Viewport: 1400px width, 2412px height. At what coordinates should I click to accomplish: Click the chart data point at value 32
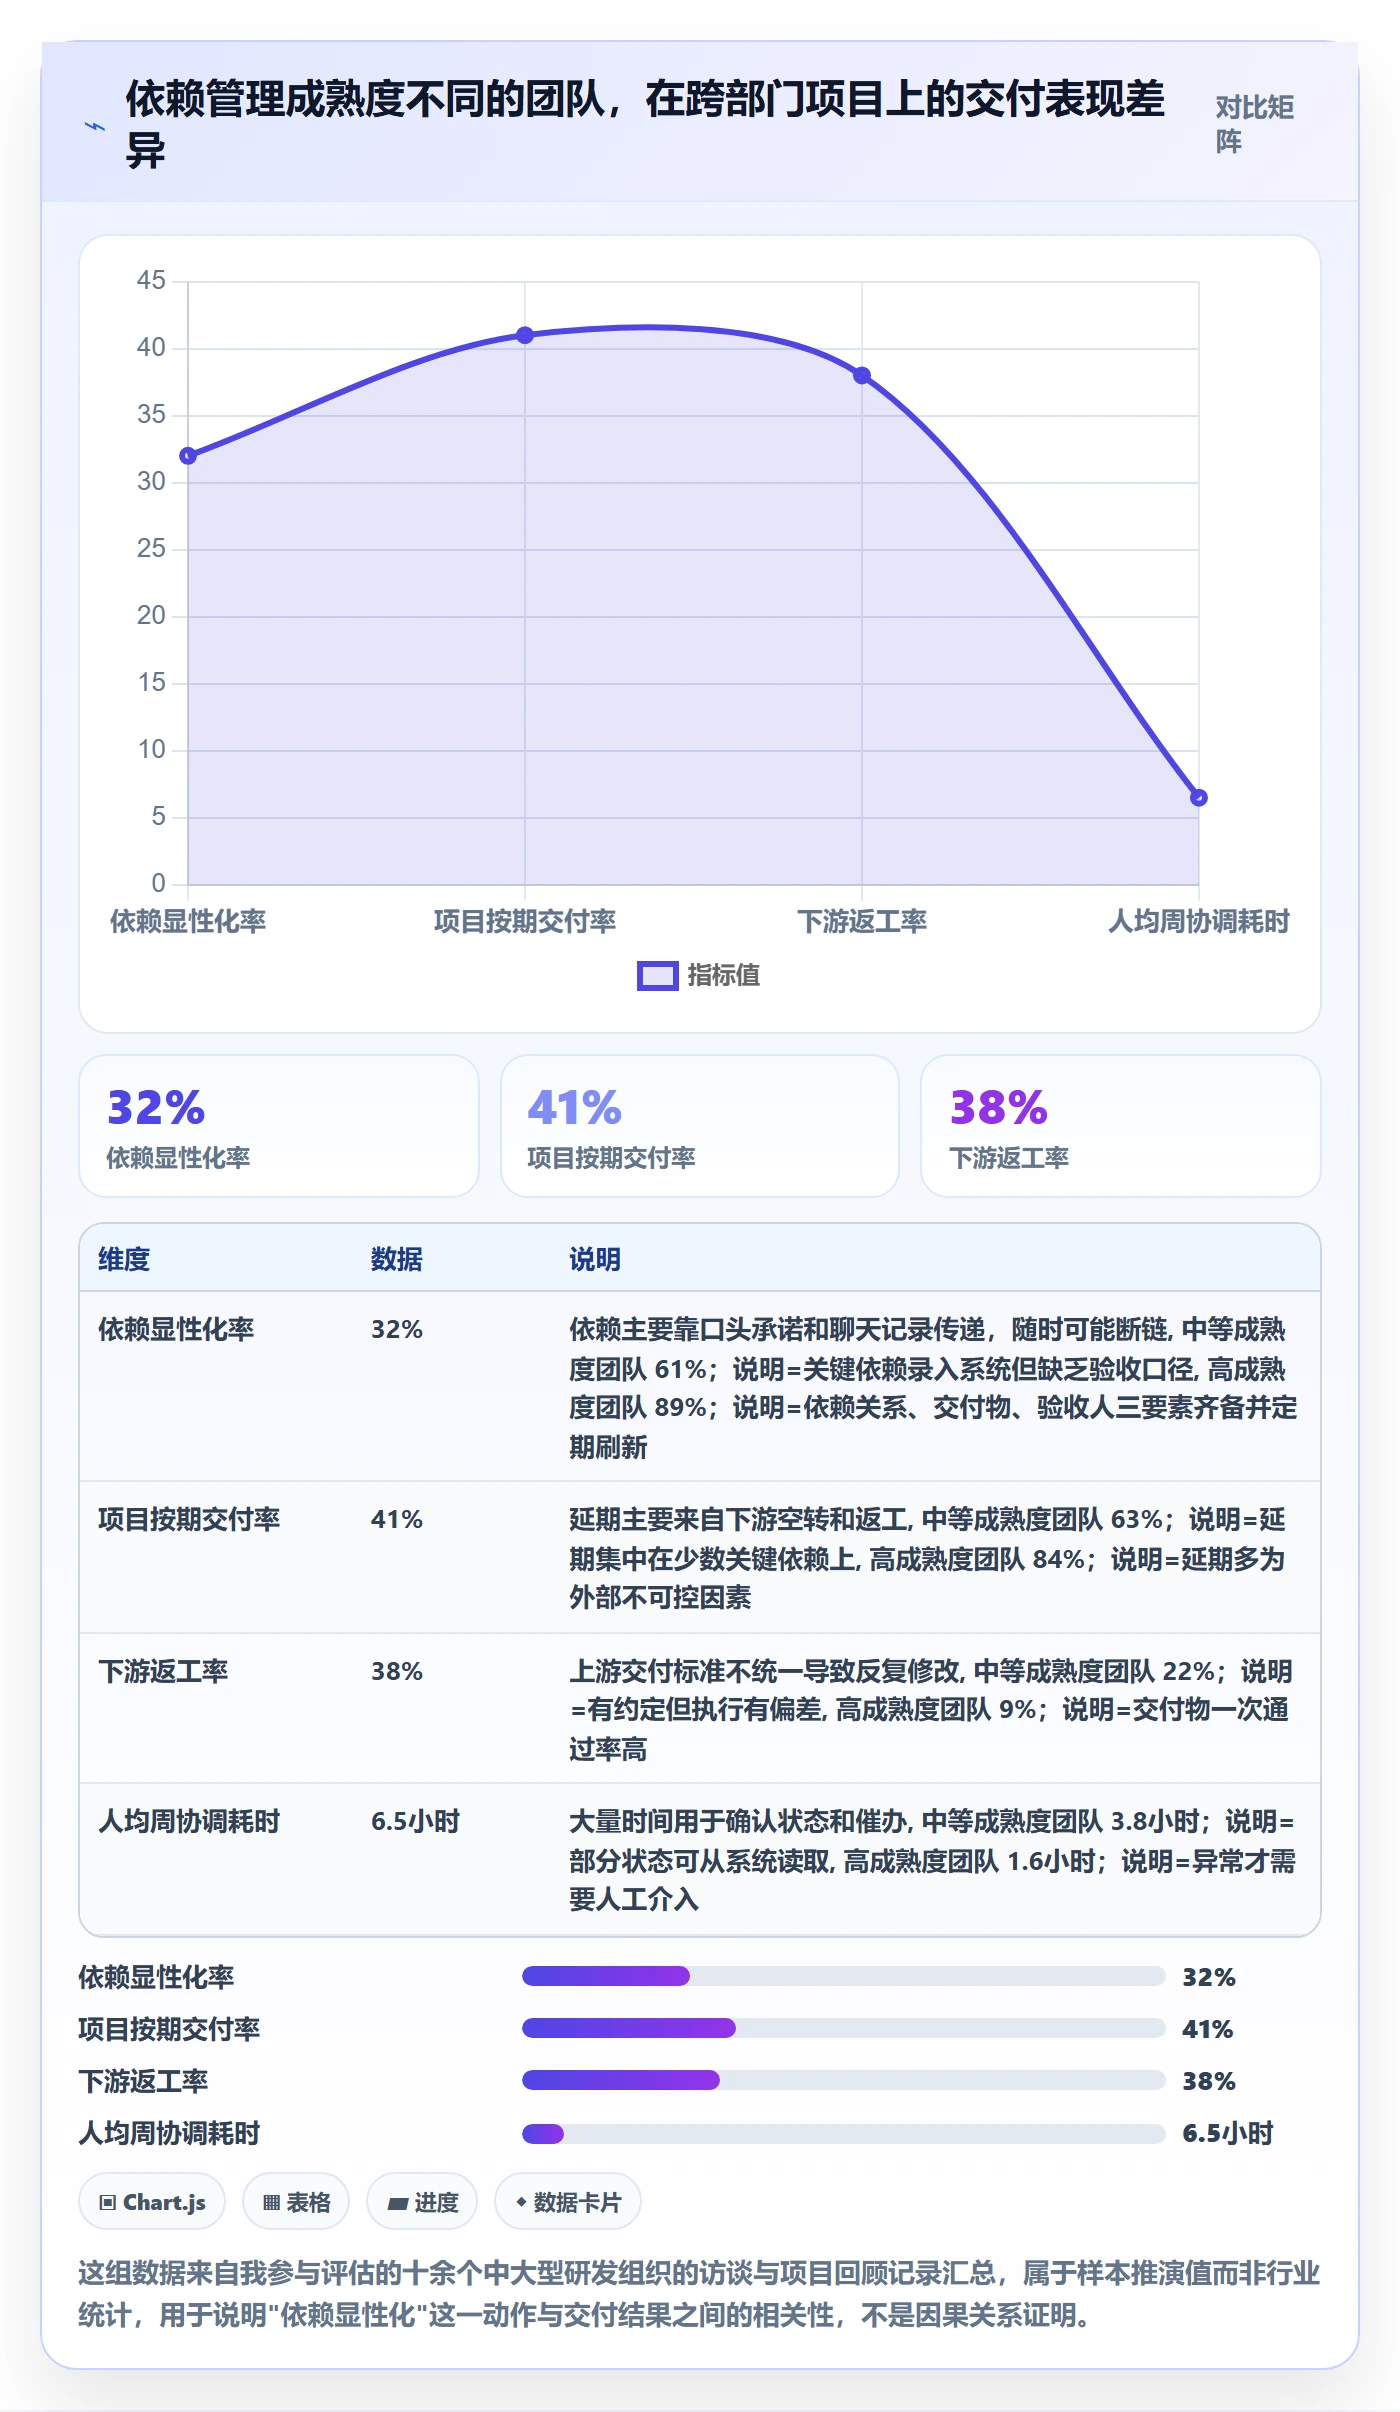pos(188,456)
